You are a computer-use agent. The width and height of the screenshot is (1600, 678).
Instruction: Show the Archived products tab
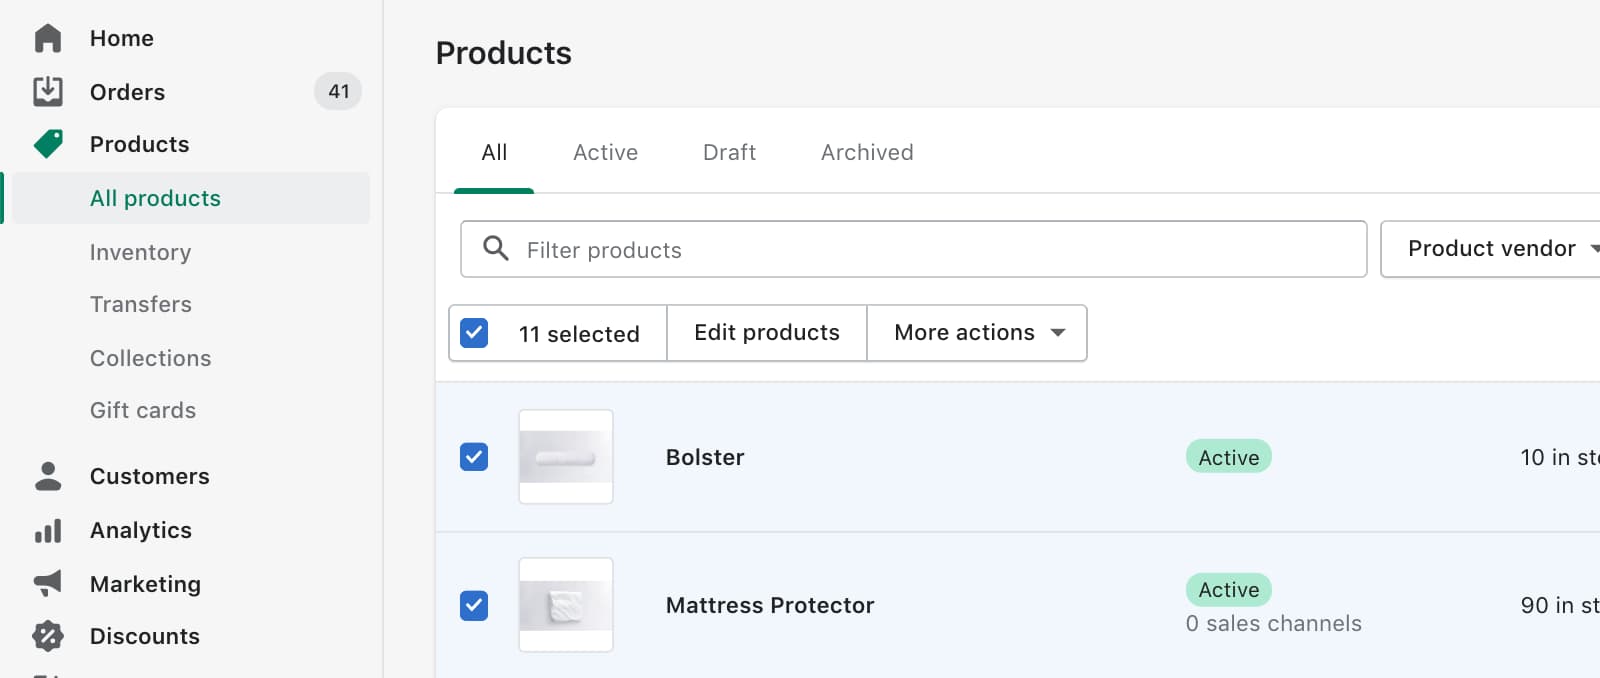pos(867,153)
